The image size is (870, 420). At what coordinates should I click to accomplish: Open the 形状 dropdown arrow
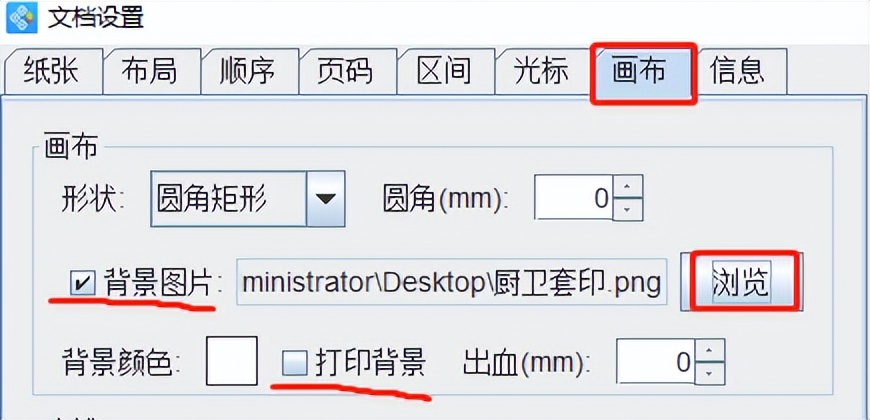click(326, 199)
